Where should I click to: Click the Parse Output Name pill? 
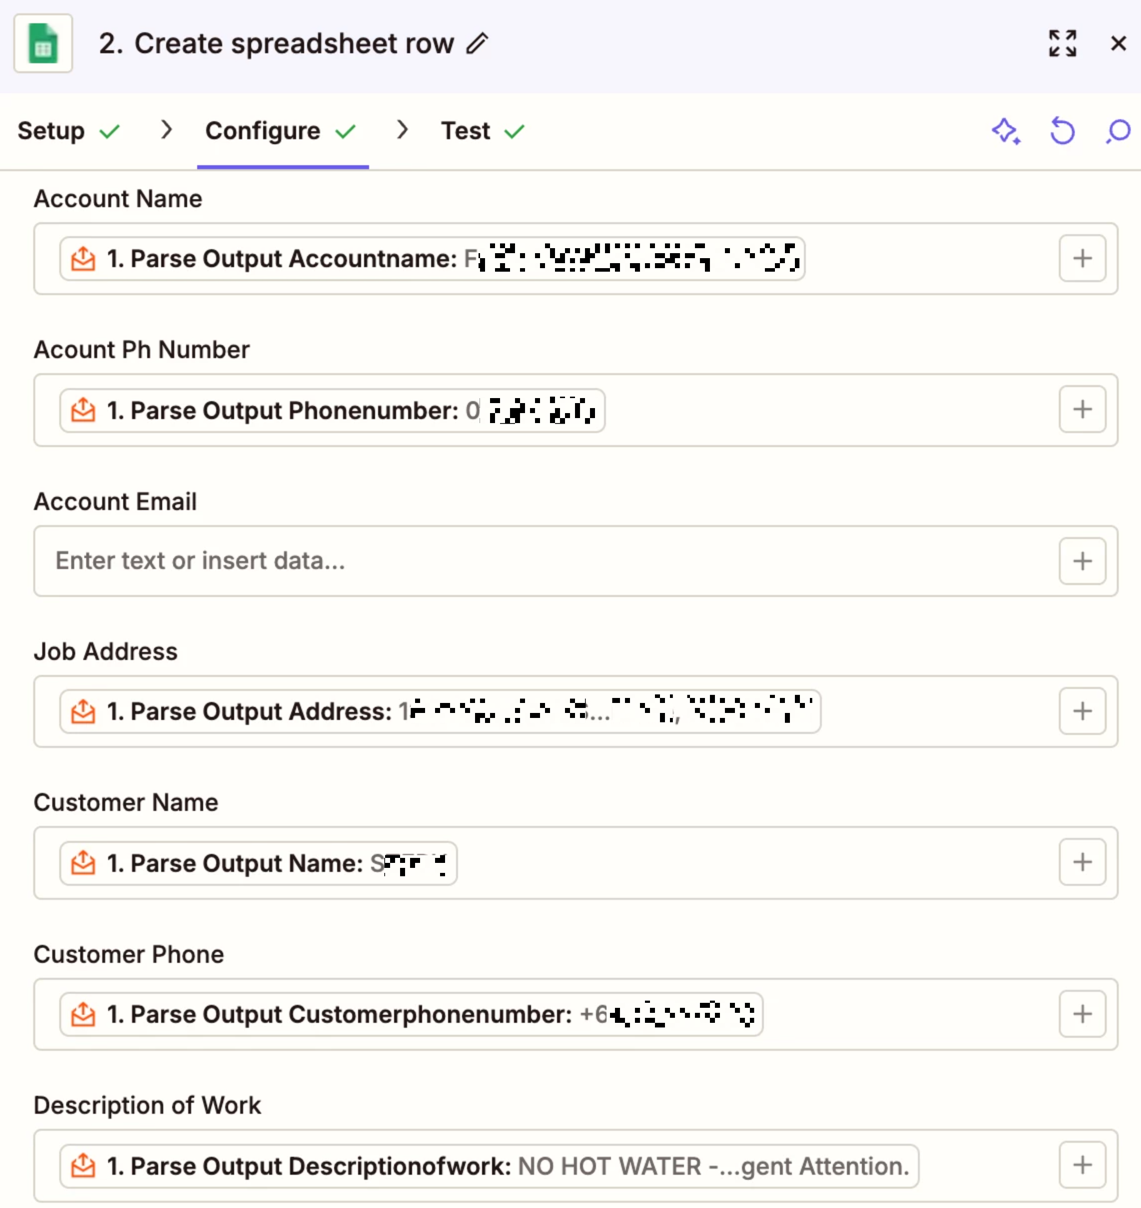point(258,864)
